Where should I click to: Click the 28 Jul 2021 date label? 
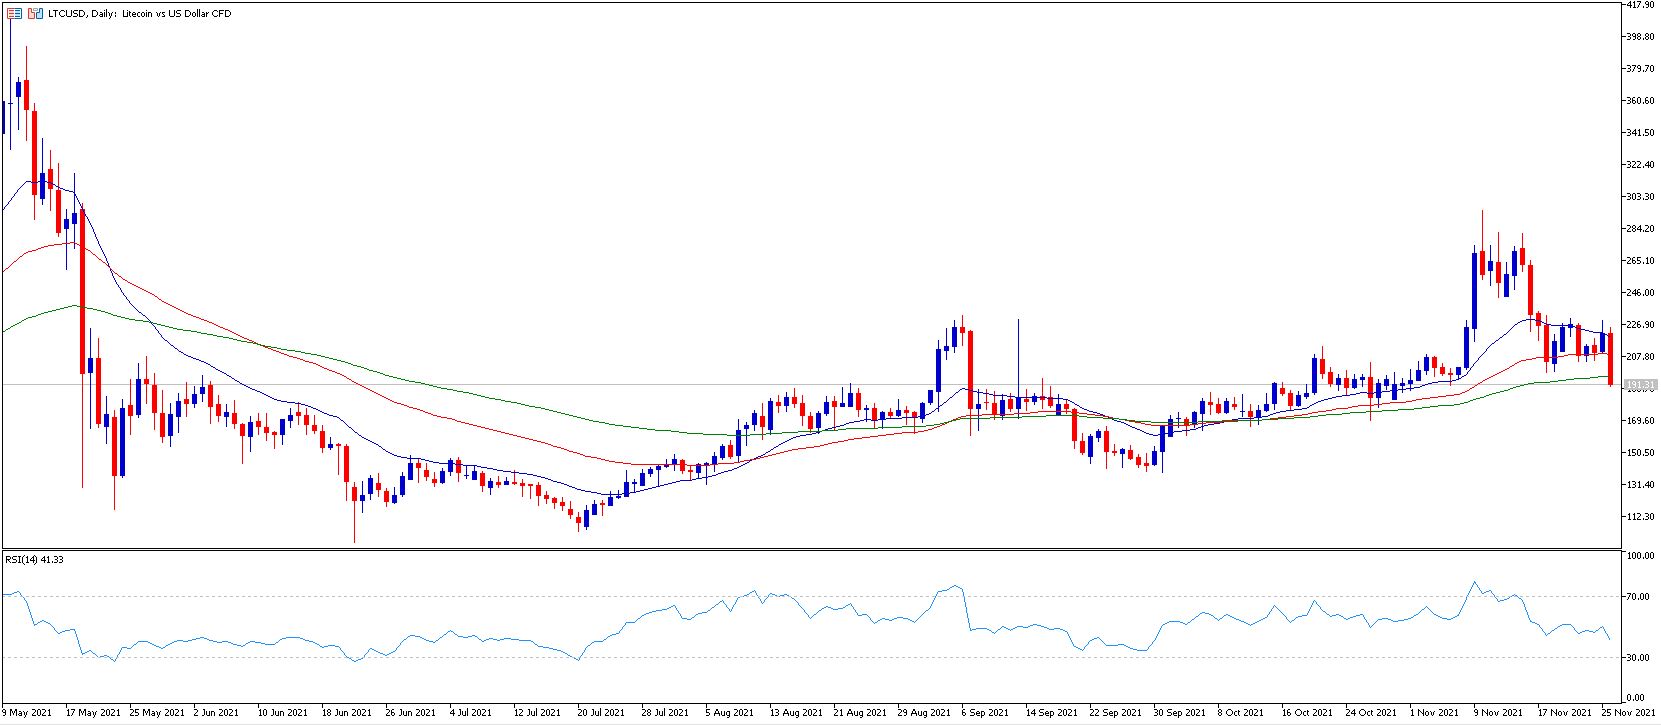[x=667, y=713]
